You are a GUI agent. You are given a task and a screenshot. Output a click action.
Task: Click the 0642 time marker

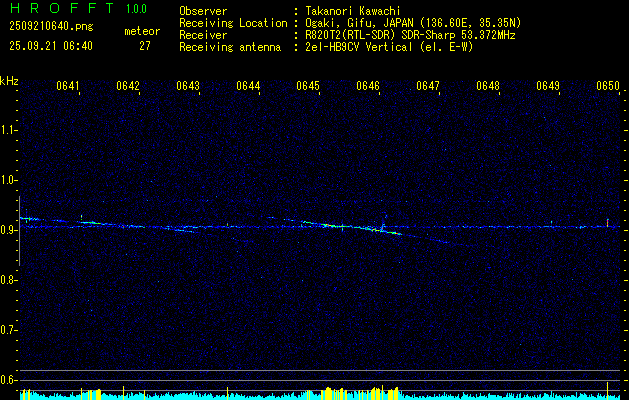[x=128, y=86]
